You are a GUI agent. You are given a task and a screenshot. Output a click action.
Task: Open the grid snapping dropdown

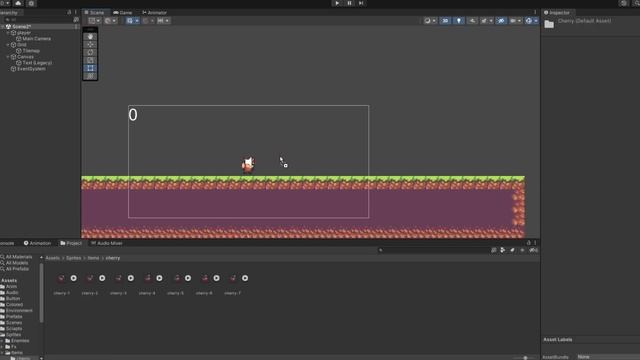click(x=148, y=21)
